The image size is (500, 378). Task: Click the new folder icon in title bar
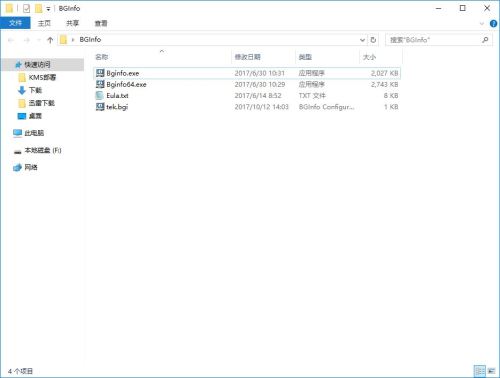tap(39, 8)
